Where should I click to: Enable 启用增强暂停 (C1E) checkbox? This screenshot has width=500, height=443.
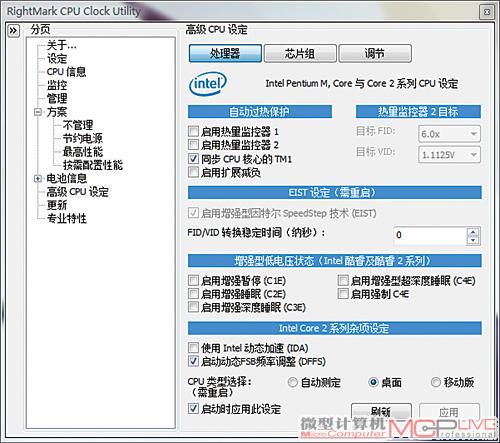tap(193, 280)
